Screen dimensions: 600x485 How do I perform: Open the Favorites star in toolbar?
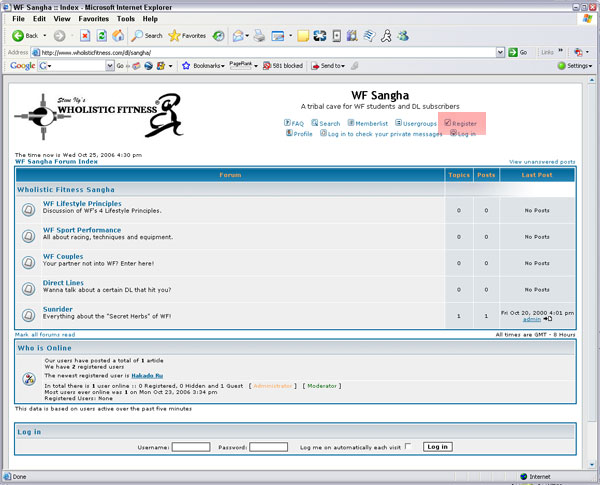(187, 35)
